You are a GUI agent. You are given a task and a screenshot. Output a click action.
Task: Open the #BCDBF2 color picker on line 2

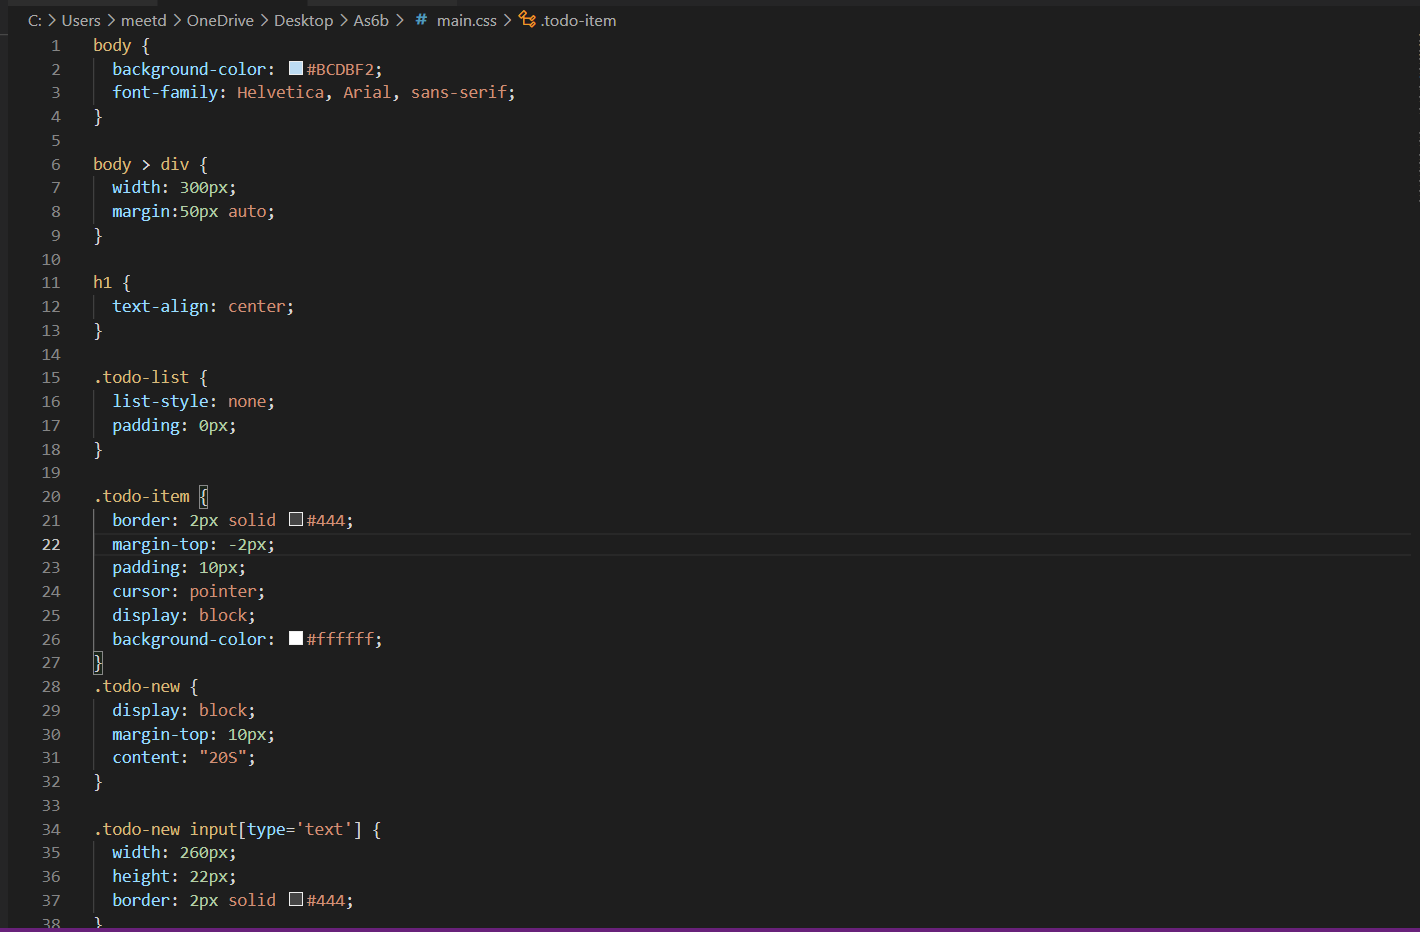point(294,67)
